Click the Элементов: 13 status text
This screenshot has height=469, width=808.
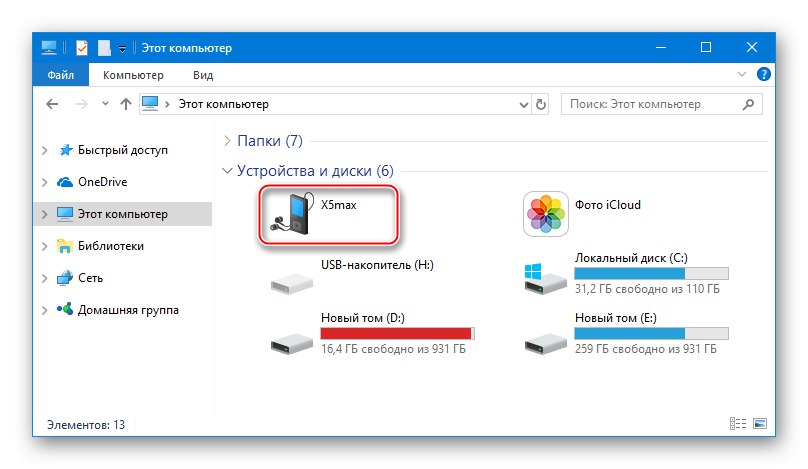pos(86,425)
